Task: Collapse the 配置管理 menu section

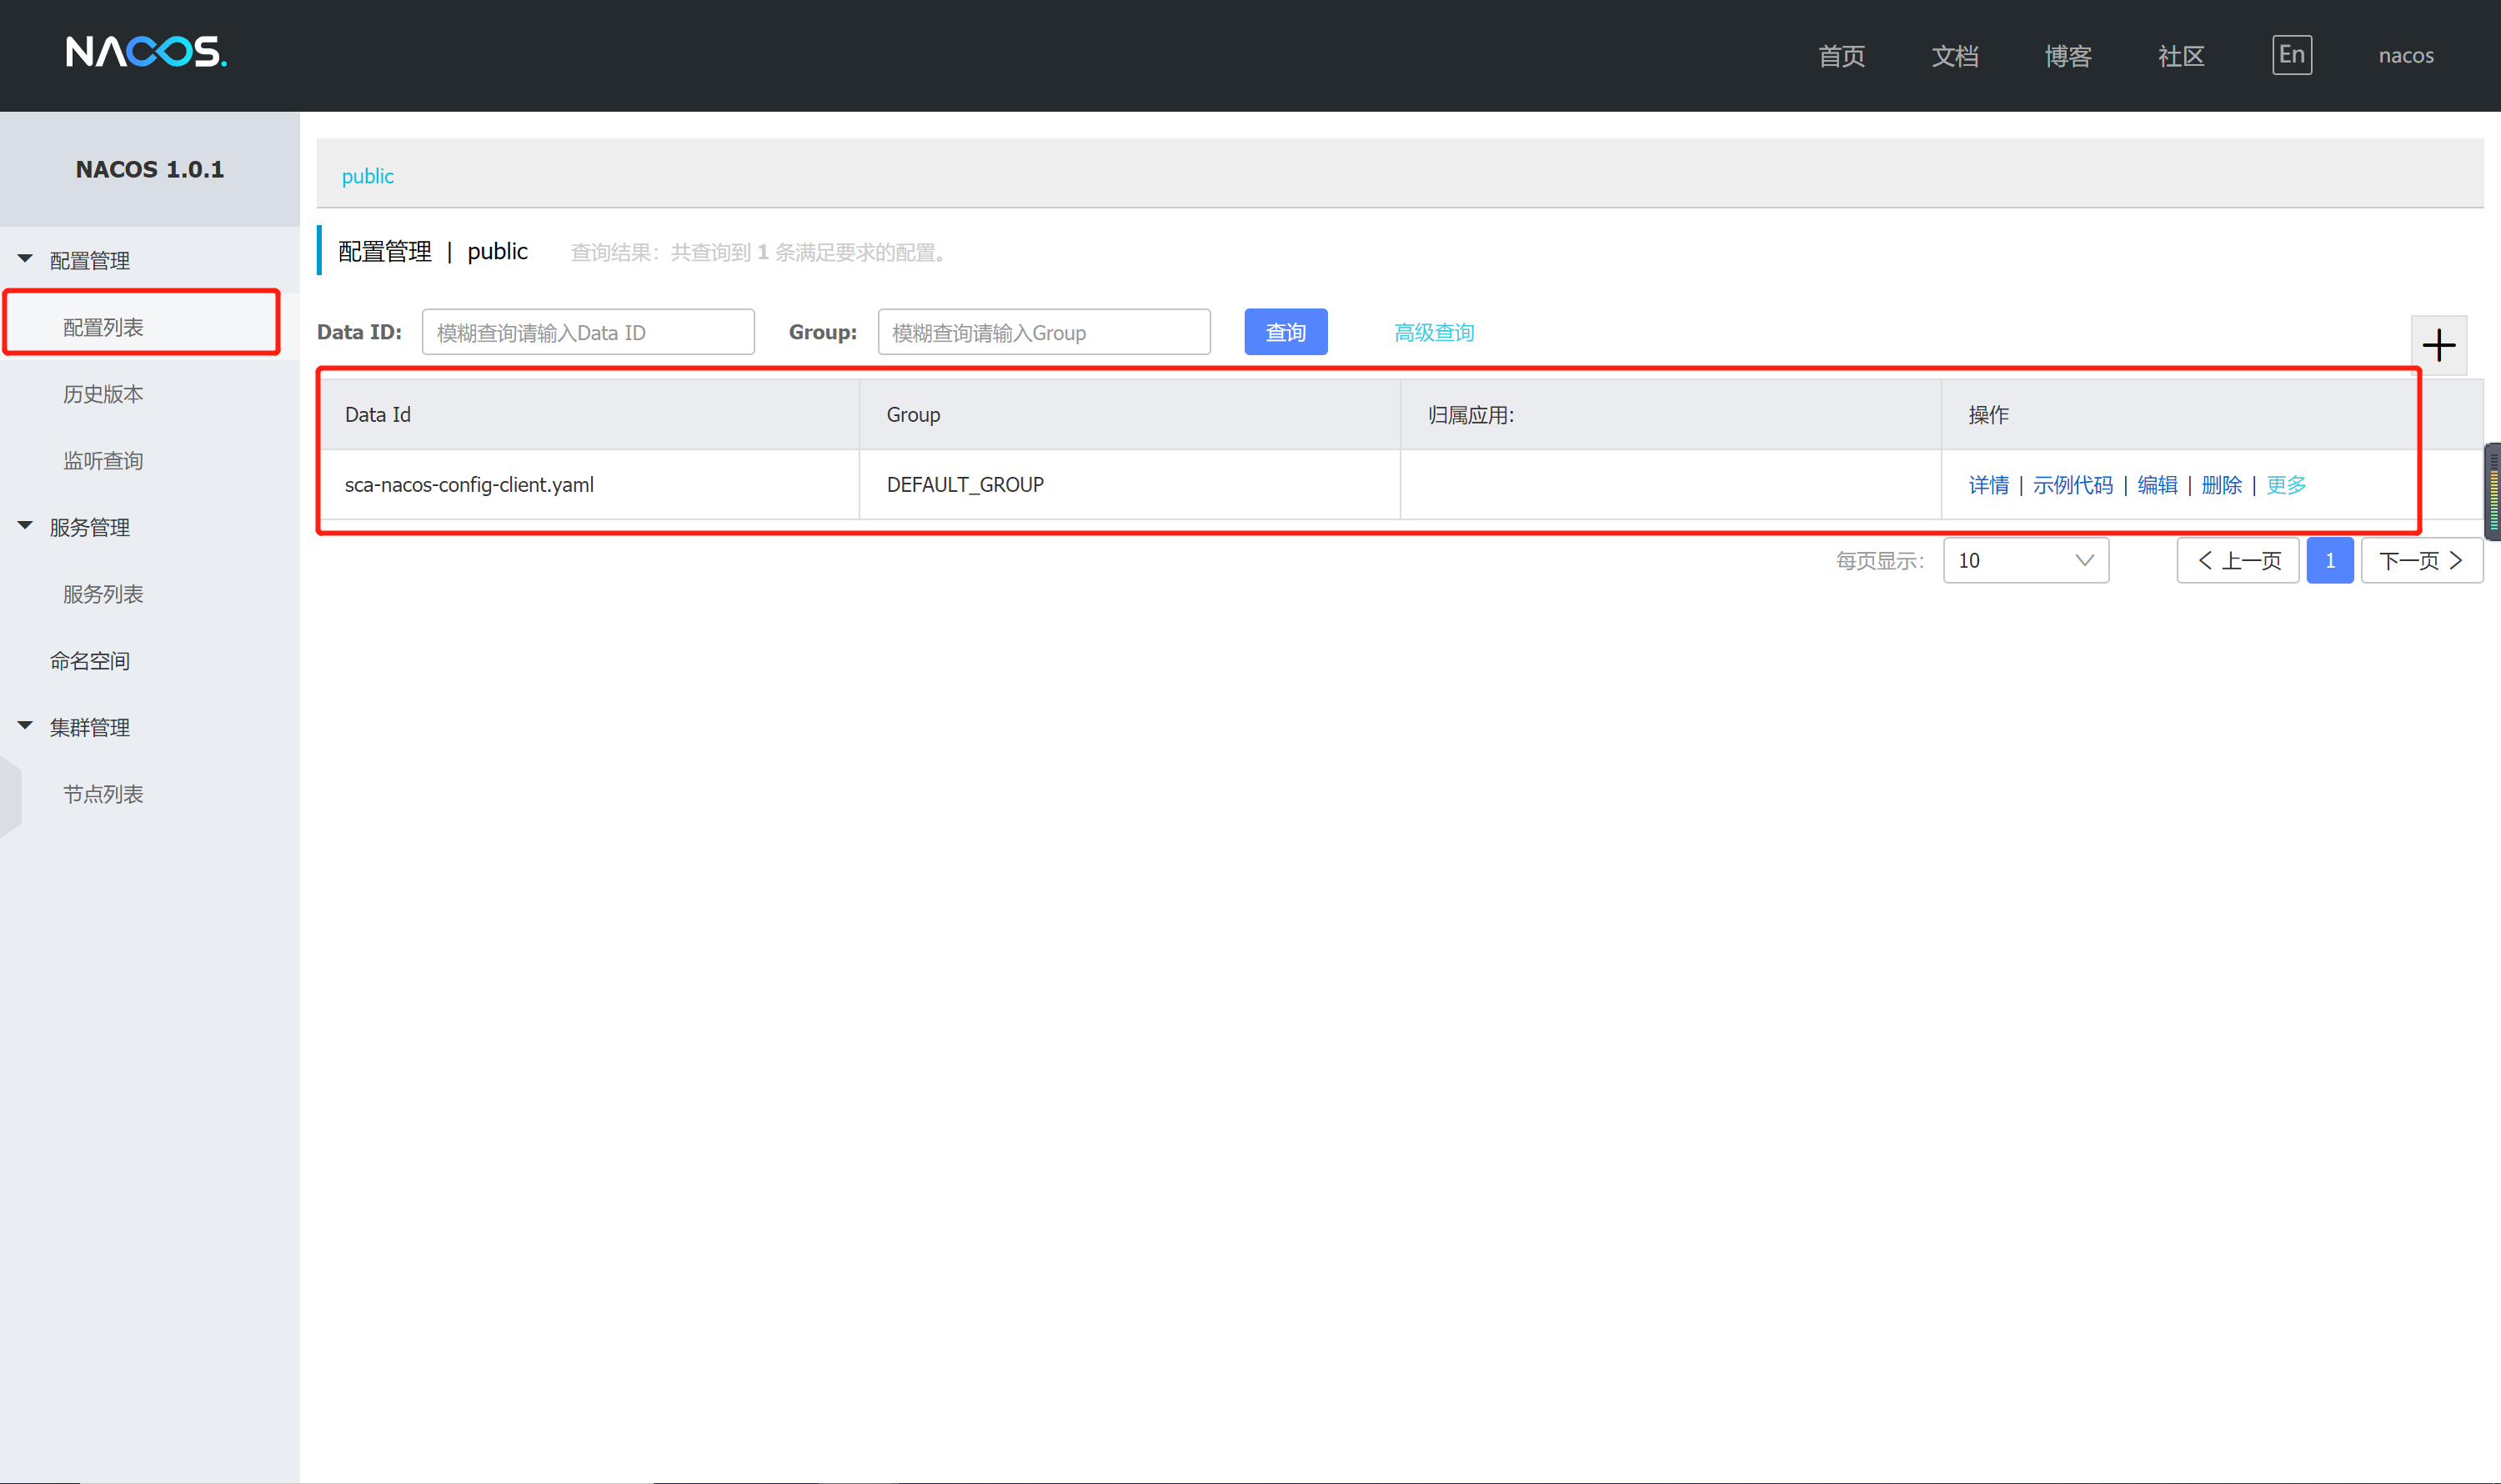Action: pos(26,260)
